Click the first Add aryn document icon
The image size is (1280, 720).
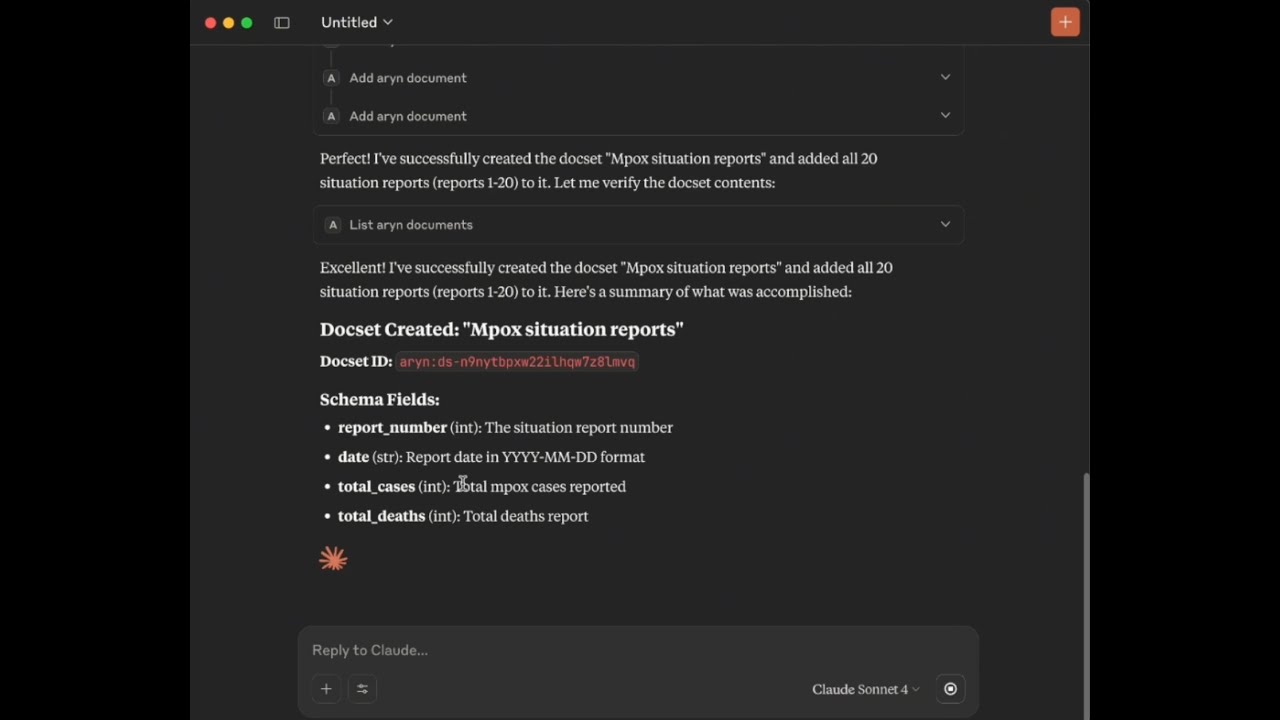(x=331, y=78)
